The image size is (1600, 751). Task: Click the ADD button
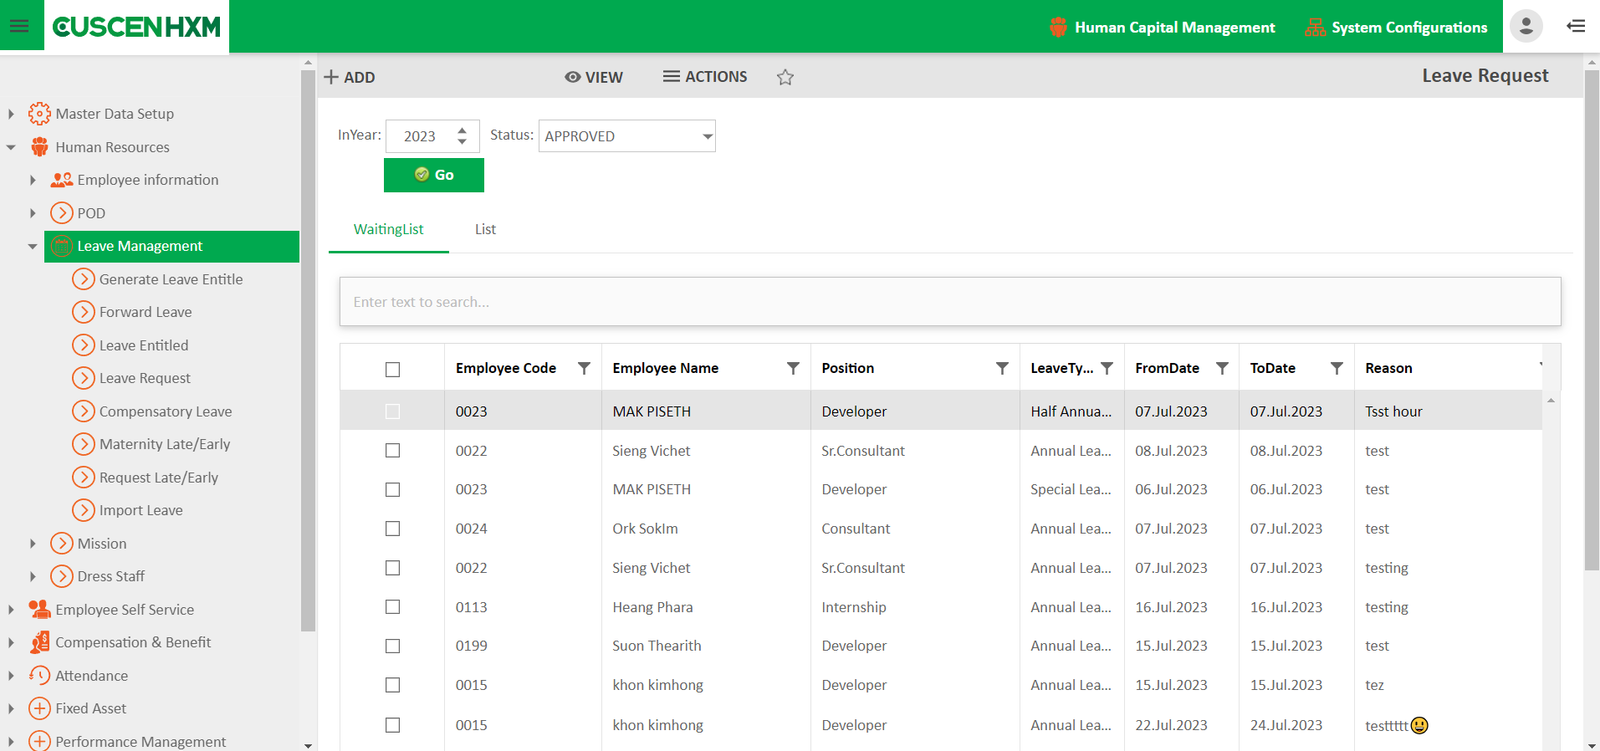349,77
